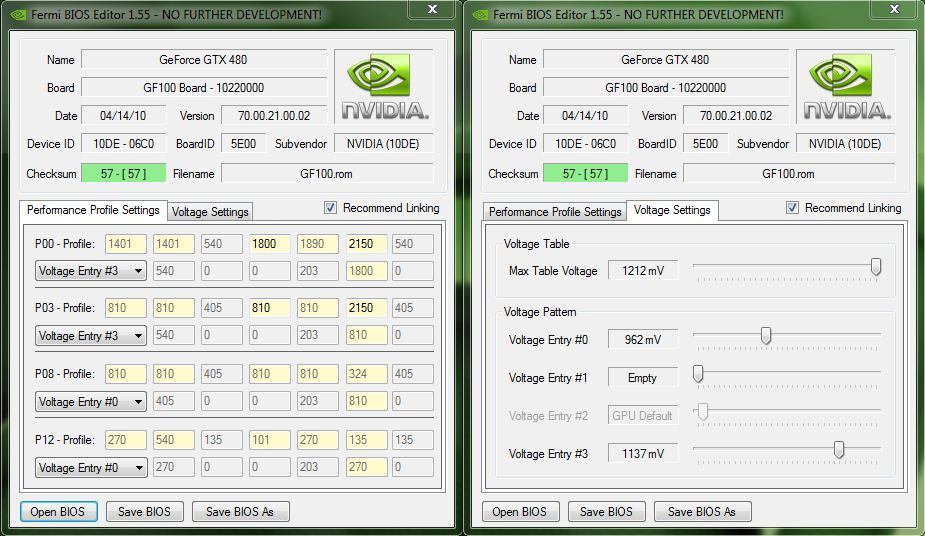Click green Checksum field in left window

(123, 173)
